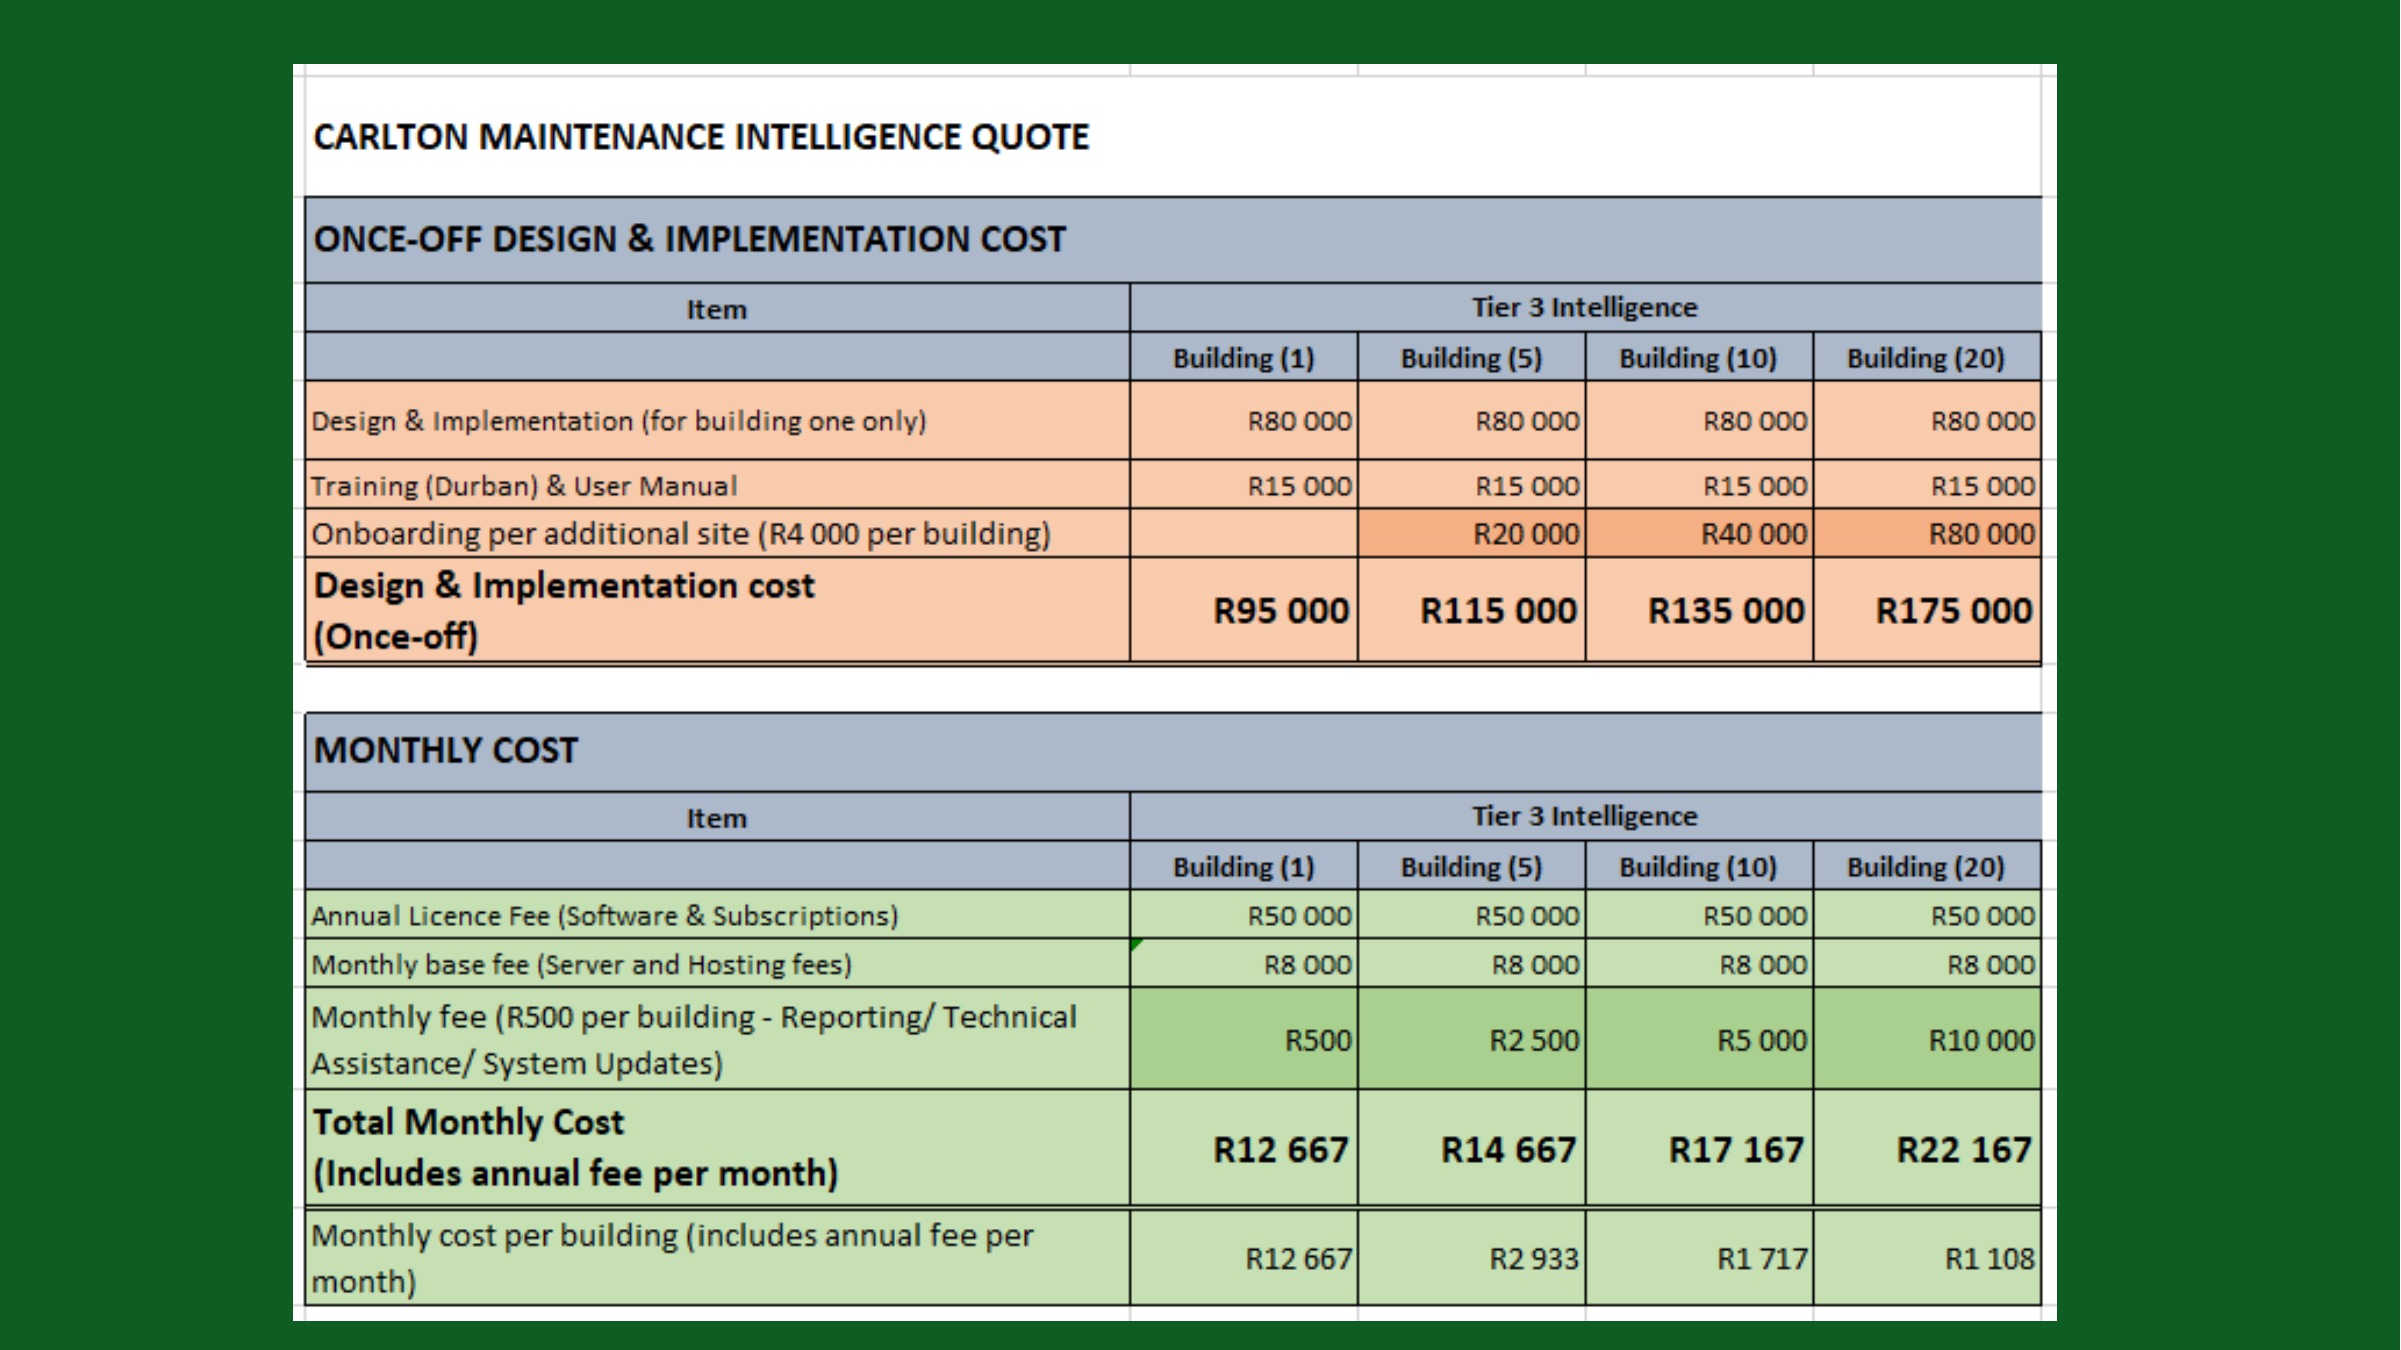
Task: Select the CARLTON MAINTENANCE INTELLIGENCE QUOTE title
Action: coord(701,137)
